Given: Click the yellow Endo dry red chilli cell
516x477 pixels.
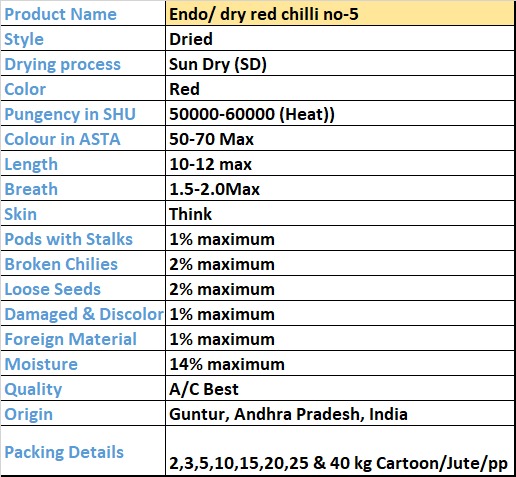Looking at the screenshot, I should click(340, 14).
